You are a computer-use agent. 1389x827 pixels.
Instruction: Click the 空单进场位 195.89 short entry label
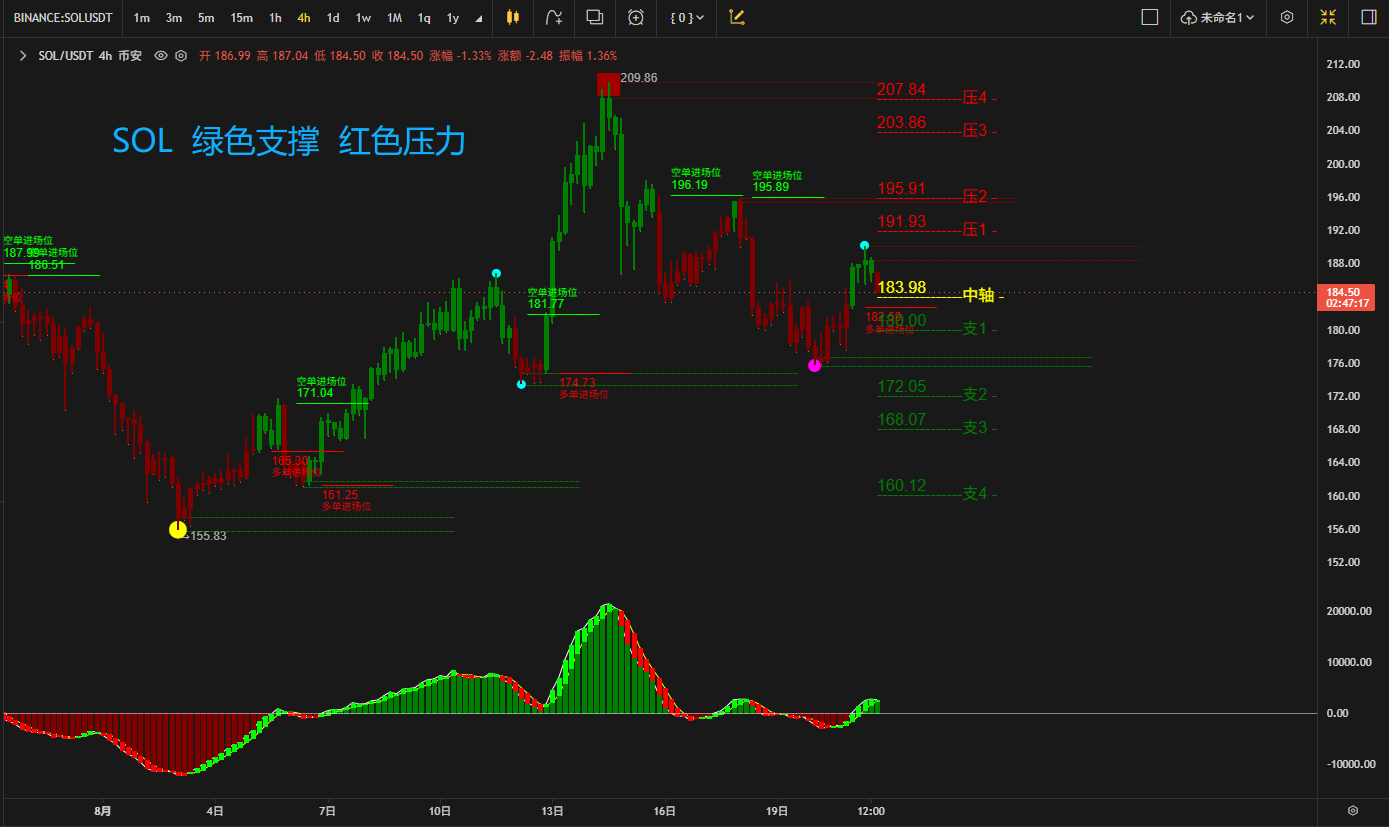(x=777, y=181)
